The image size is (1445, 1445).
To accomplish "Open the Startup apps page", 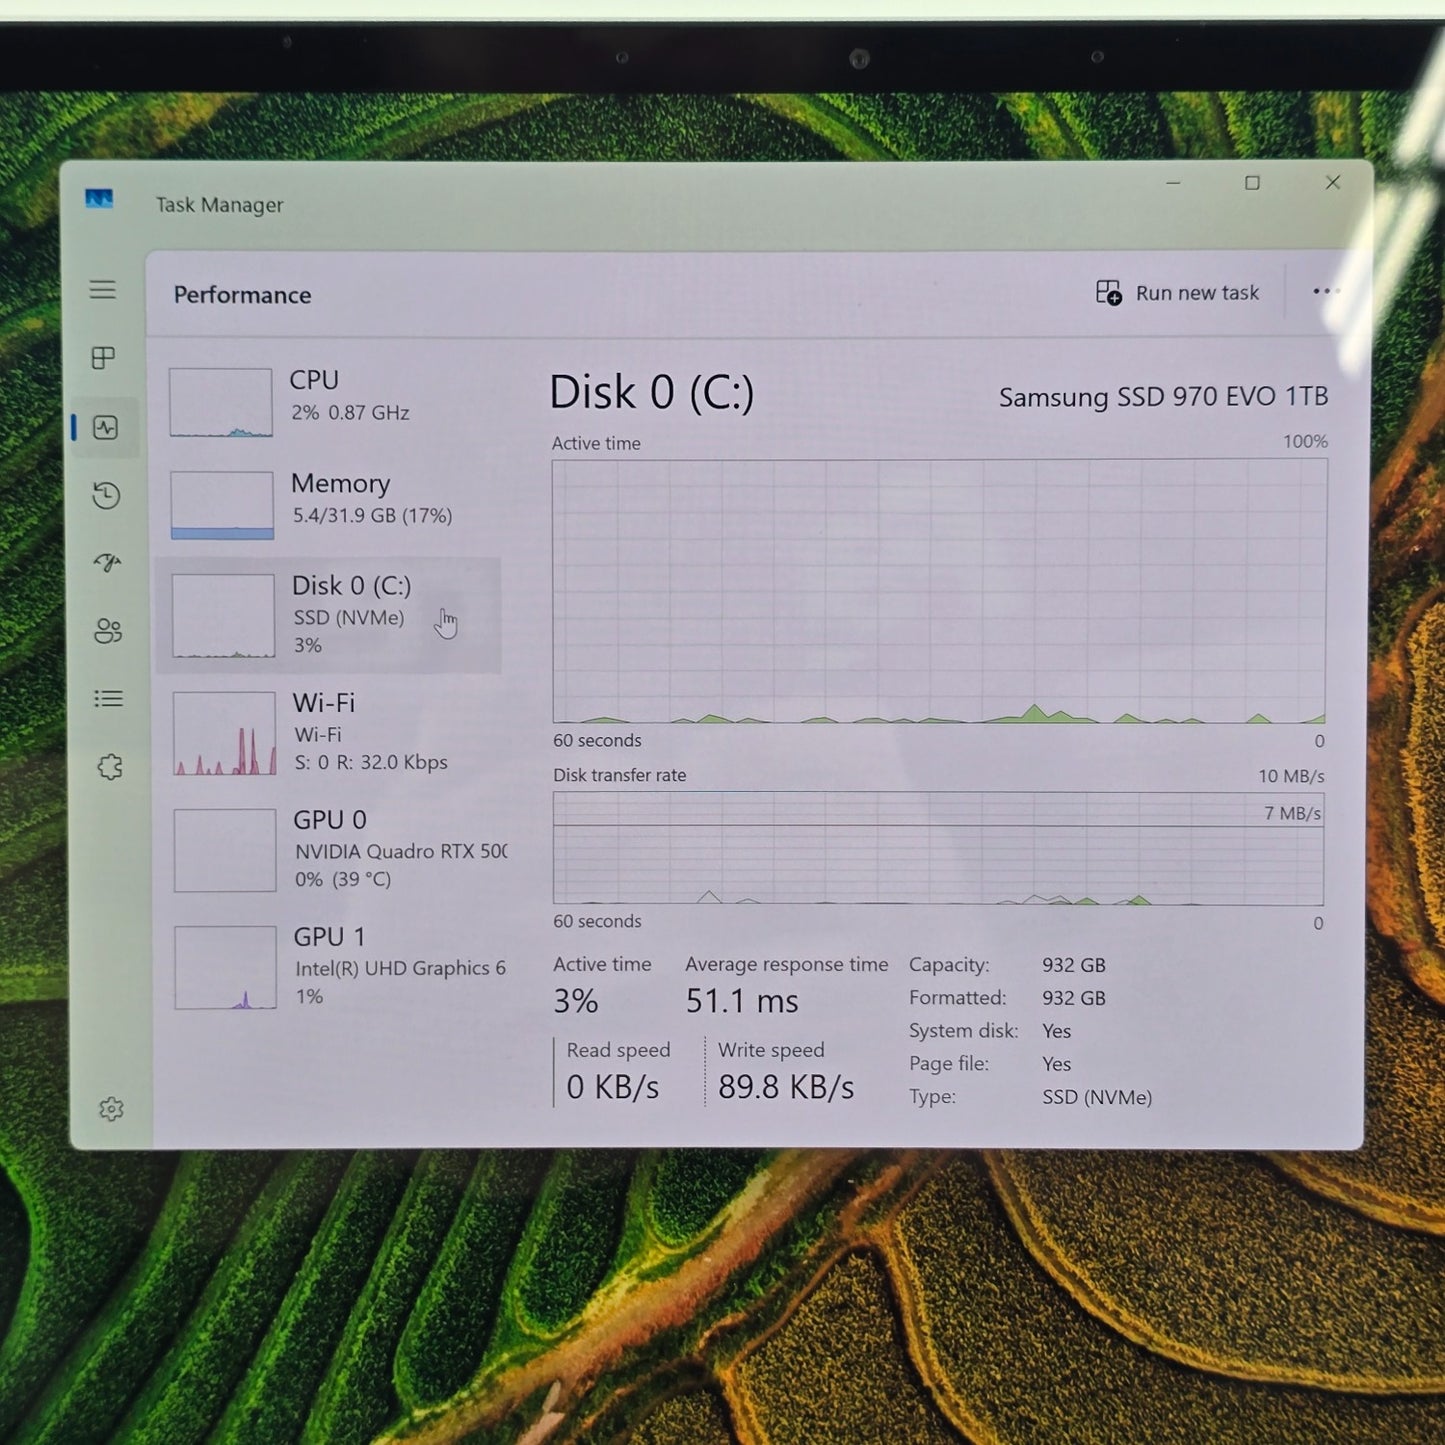I will (x=107, y=563).
